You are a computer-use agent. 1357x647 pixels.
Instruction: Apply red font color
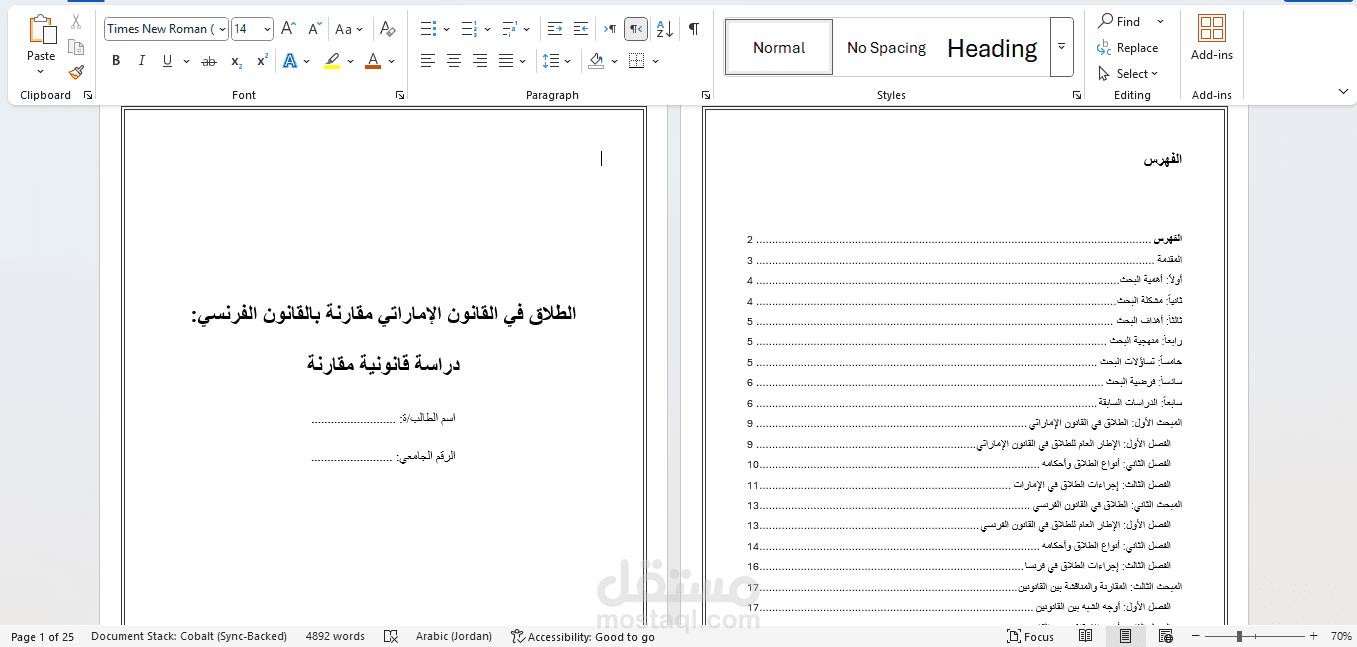373,61
